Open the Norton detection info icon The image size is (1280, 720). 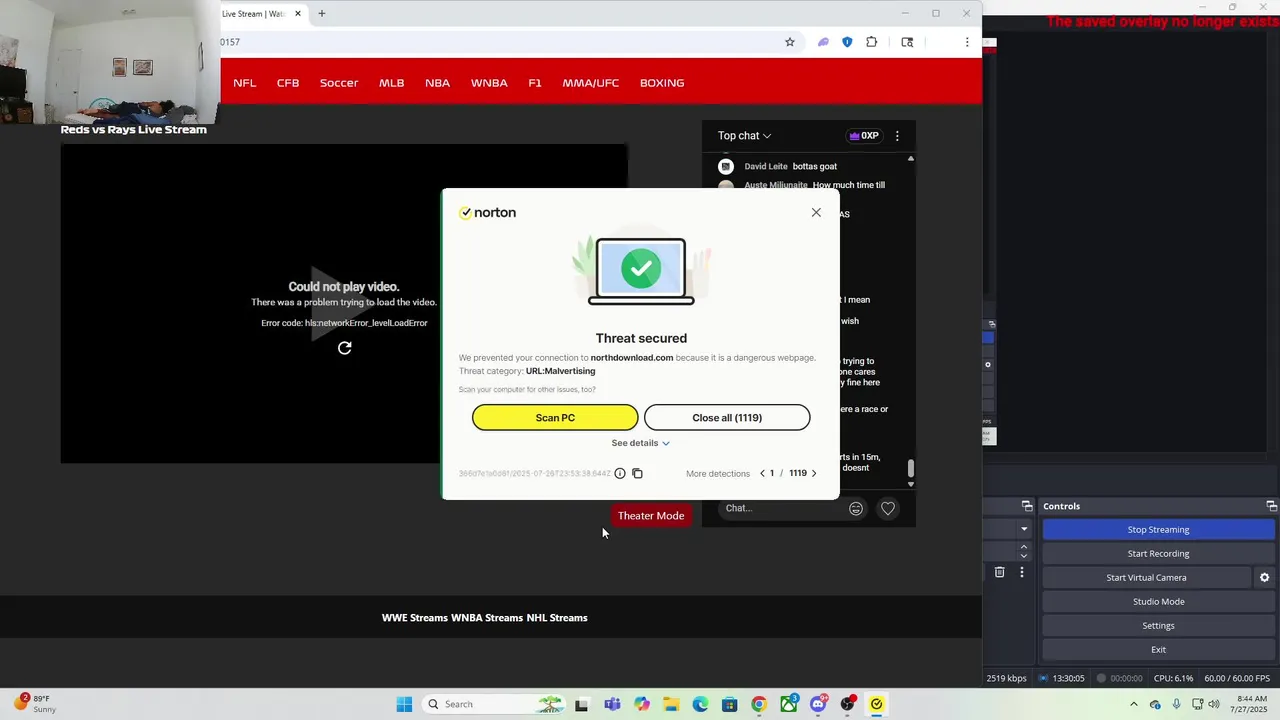[x=620, y=473]
